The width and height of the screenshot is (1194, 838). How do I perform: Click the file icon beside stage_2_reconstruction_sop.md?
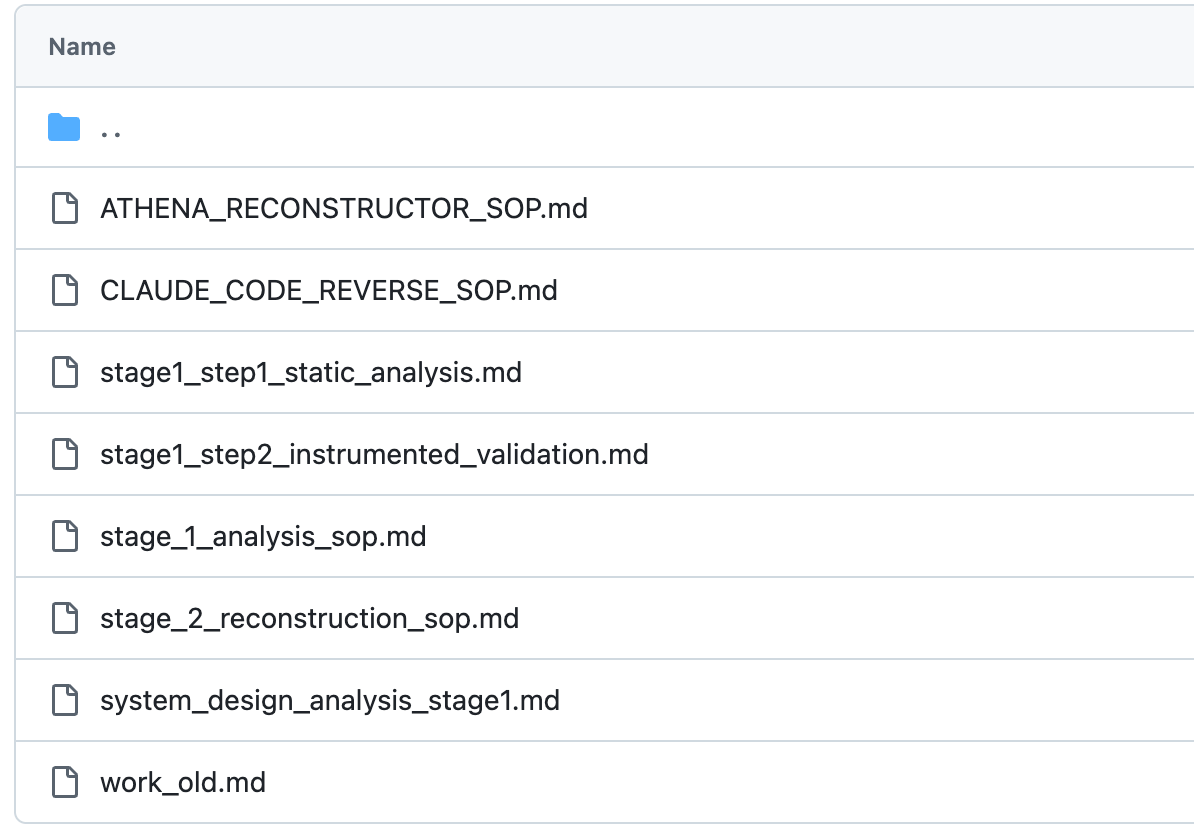click(x=65, y=618)
